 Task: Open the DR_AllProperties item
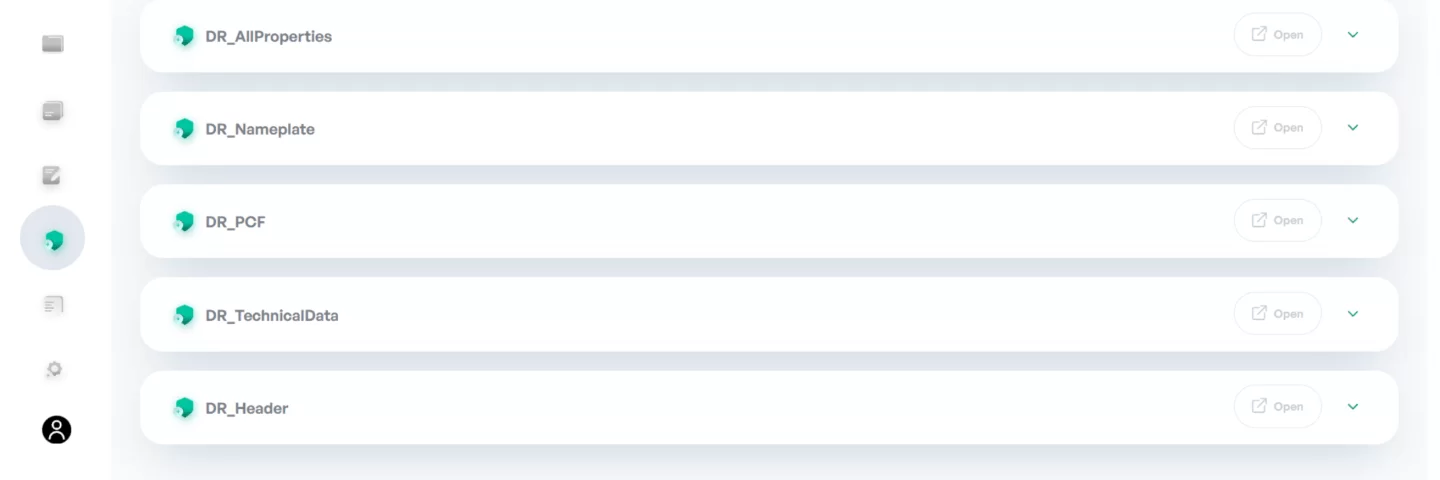(x=1277, y=35)
